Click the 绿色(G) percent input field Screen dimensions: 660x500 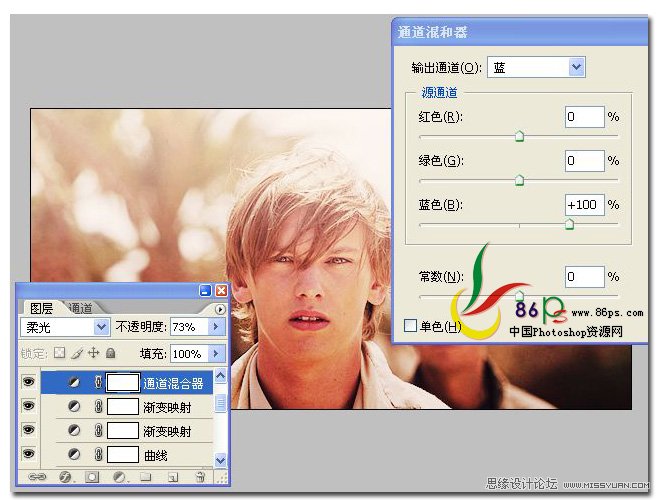(585, 161)
